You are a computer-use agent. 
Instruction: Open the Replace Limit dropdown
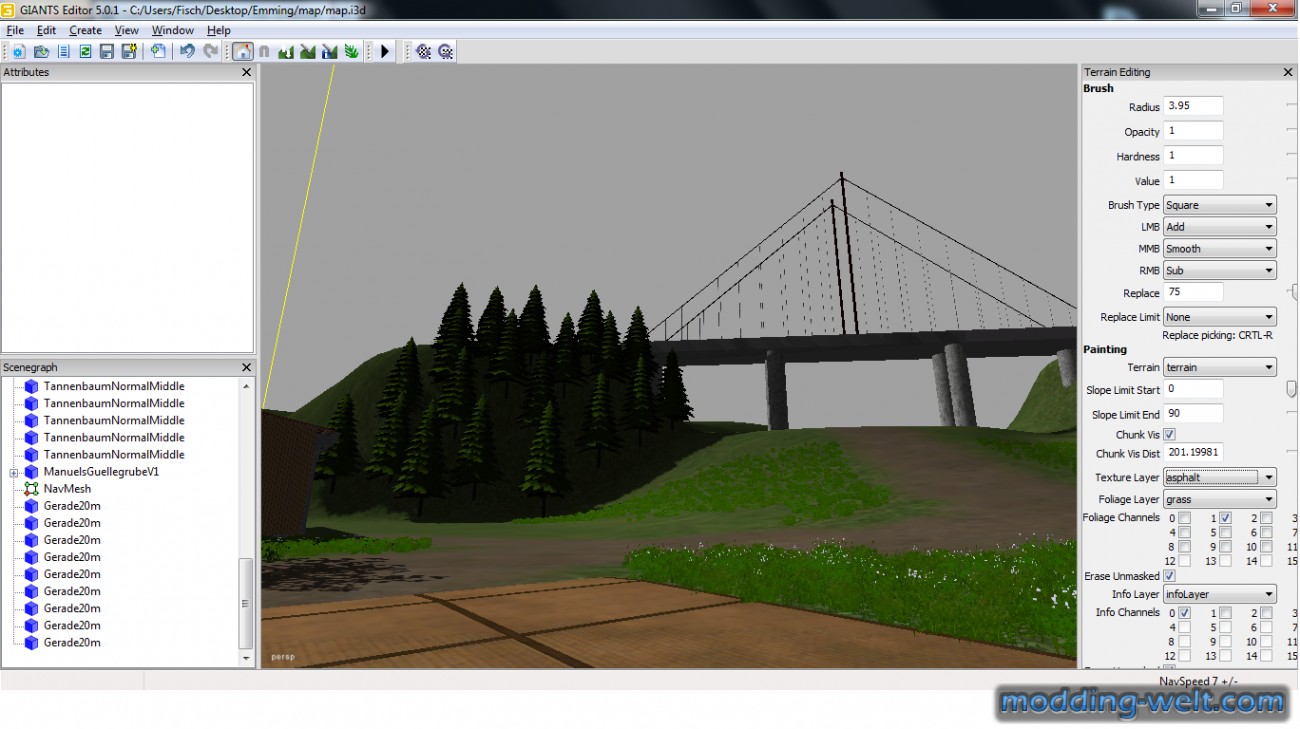[x=1220, y=317]
